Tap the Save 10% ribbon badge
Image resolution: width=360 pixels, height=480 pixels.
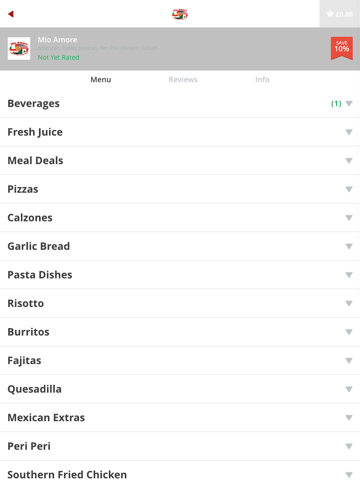pos(342,48)
